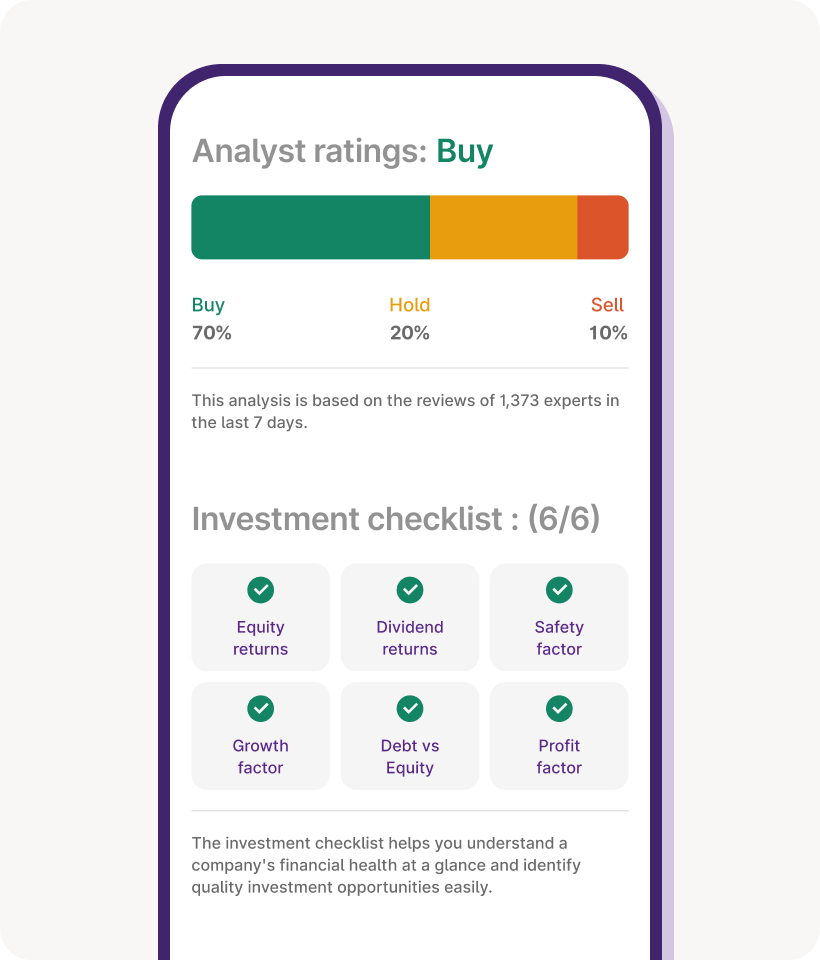Select the Equity returns label
Screen dimensions: 820x960
coord(261,638)
